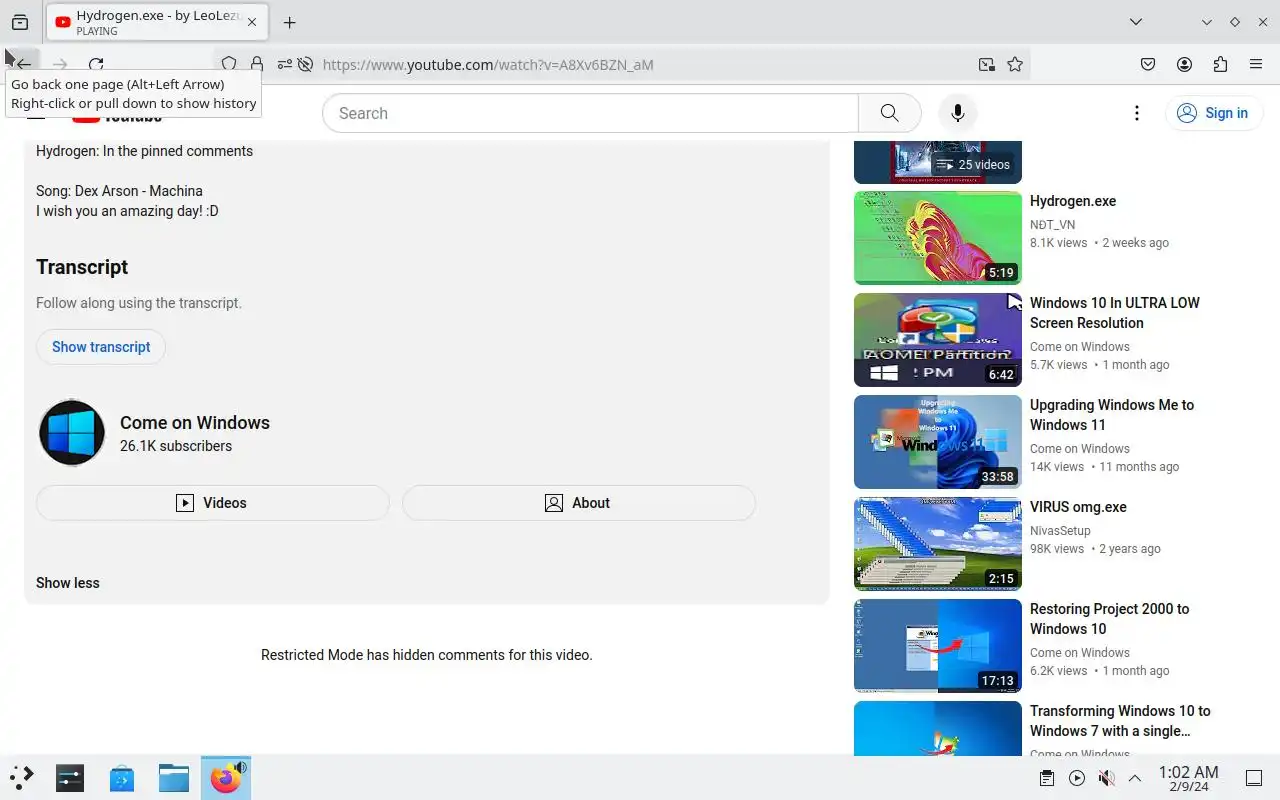Play Hydrogen.exe by NĐT_VN thumbnail
Image resolution: width=1280 pixels, height=800 pixels.
tap(938, 238)
